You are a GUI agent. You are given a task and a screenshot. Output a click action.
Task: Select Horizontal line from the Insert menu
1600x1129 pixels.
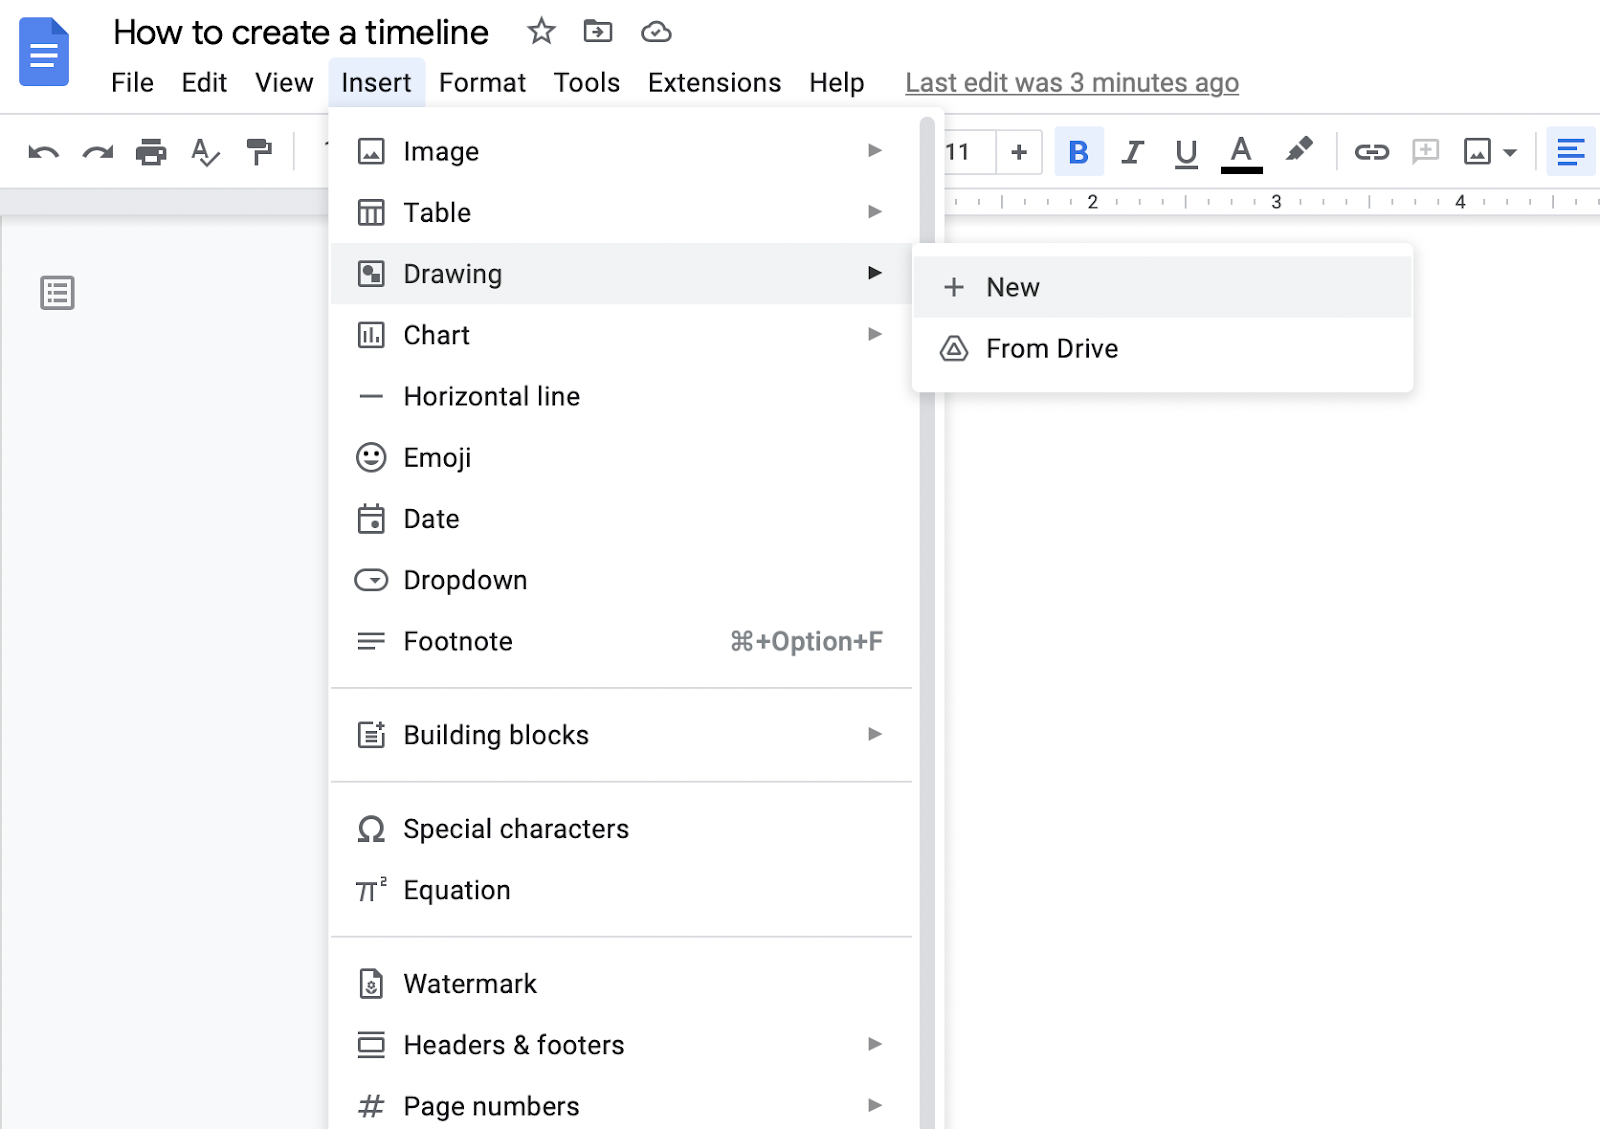point(491,396)
